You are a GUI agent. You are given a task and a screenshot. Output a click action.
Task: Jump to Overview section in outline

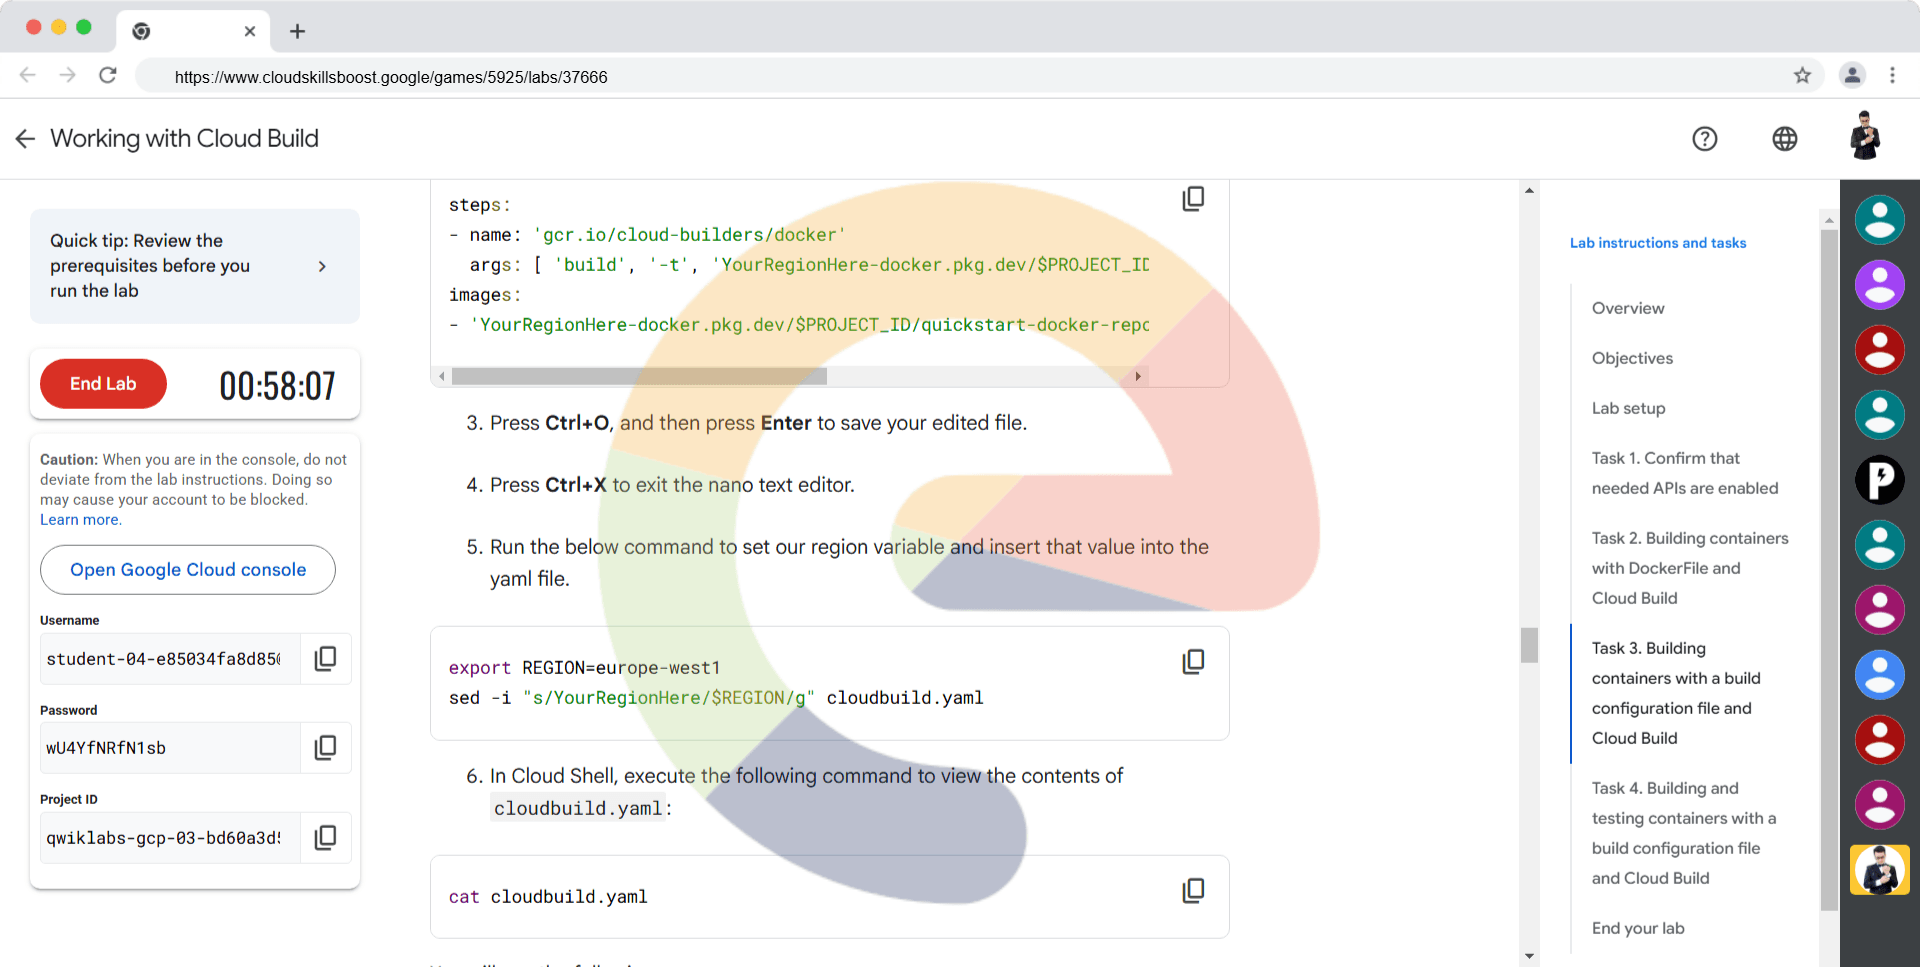coord(1628,308)
